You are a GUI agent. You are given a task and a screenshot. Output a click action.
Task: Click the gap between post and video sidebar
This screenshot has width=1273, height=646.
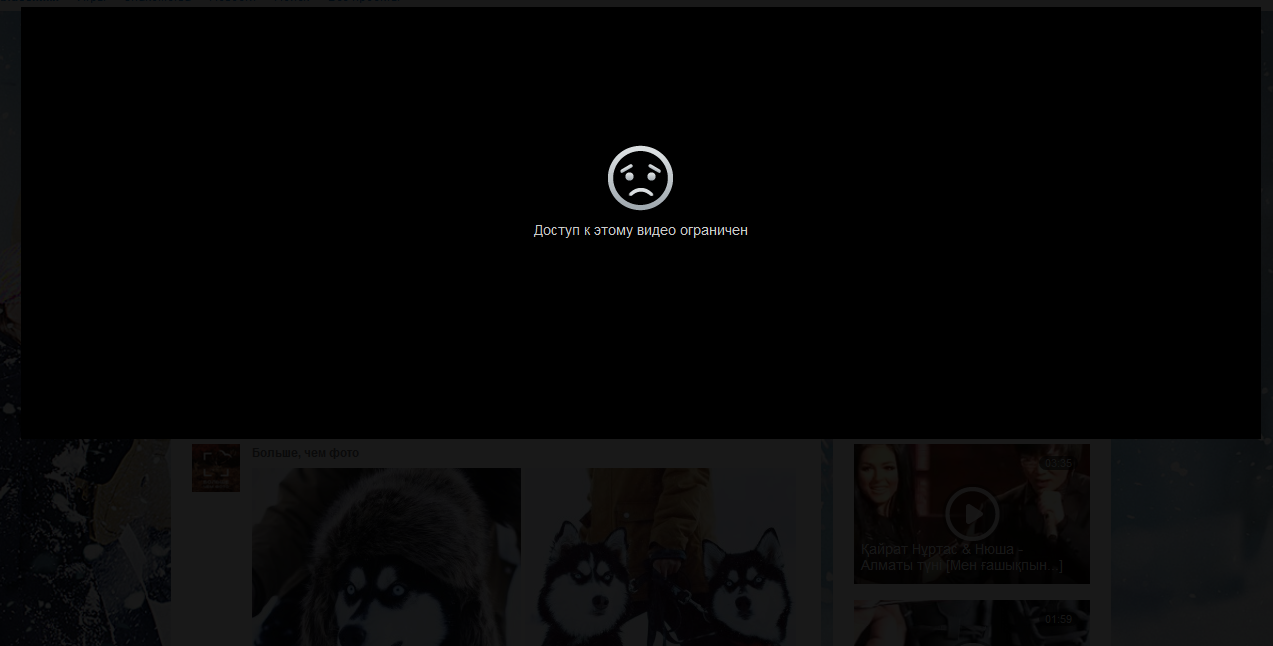point(827,540)
